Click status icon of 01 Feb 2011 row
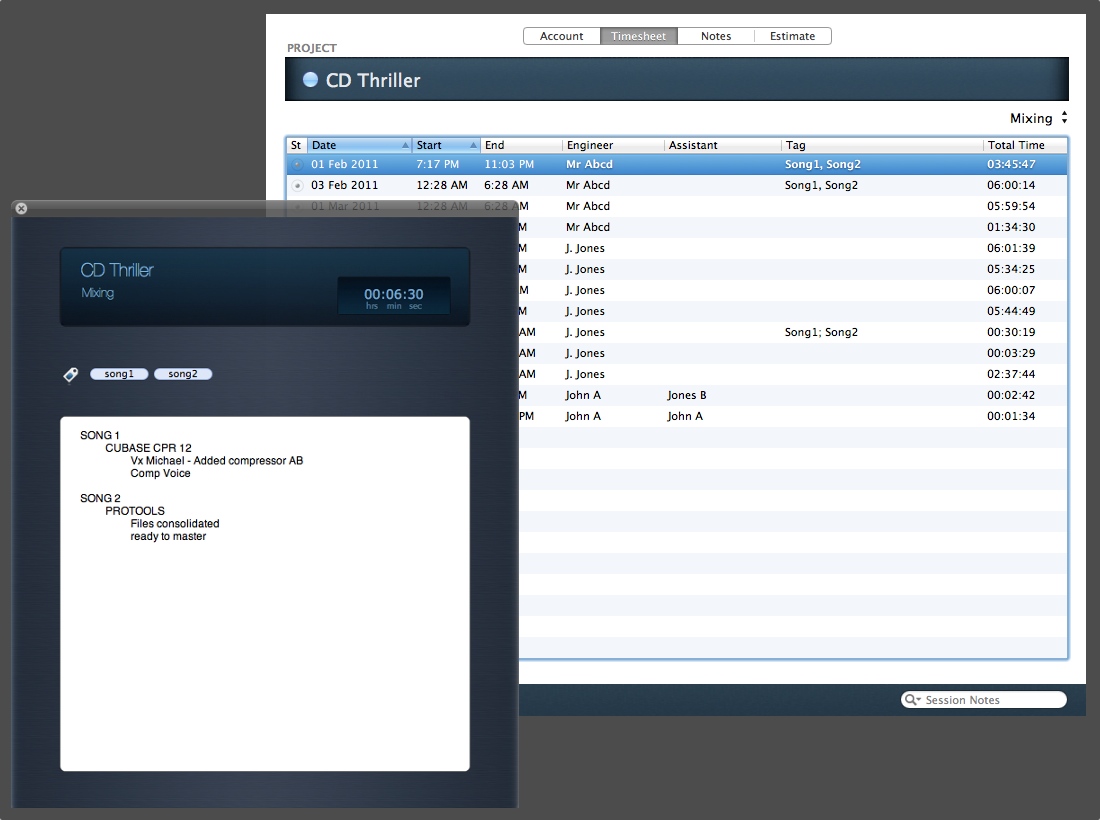 pyautogui.click(x=296, y=164)
